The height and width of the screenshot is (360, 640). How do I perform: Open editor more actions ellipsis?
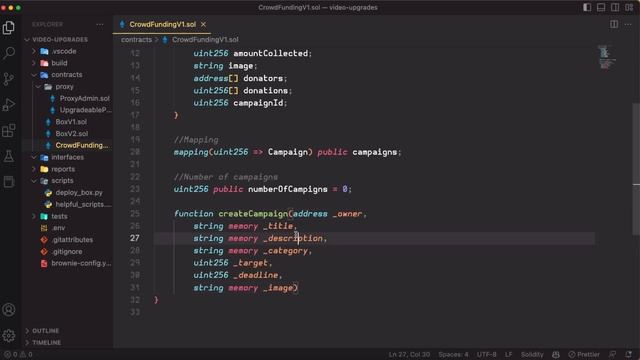coord(628,24)
